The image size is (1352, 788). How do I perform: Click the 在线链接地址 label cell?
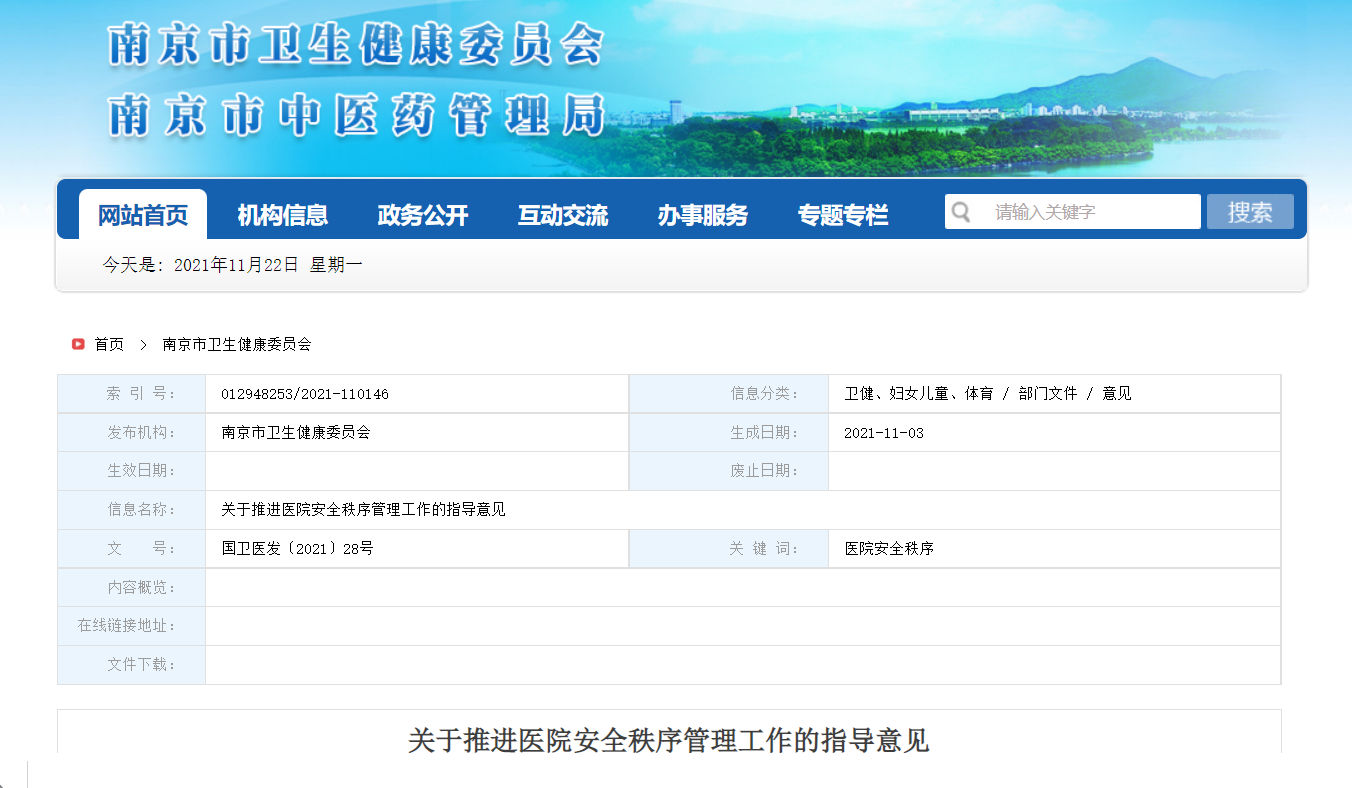click(132, 626)
